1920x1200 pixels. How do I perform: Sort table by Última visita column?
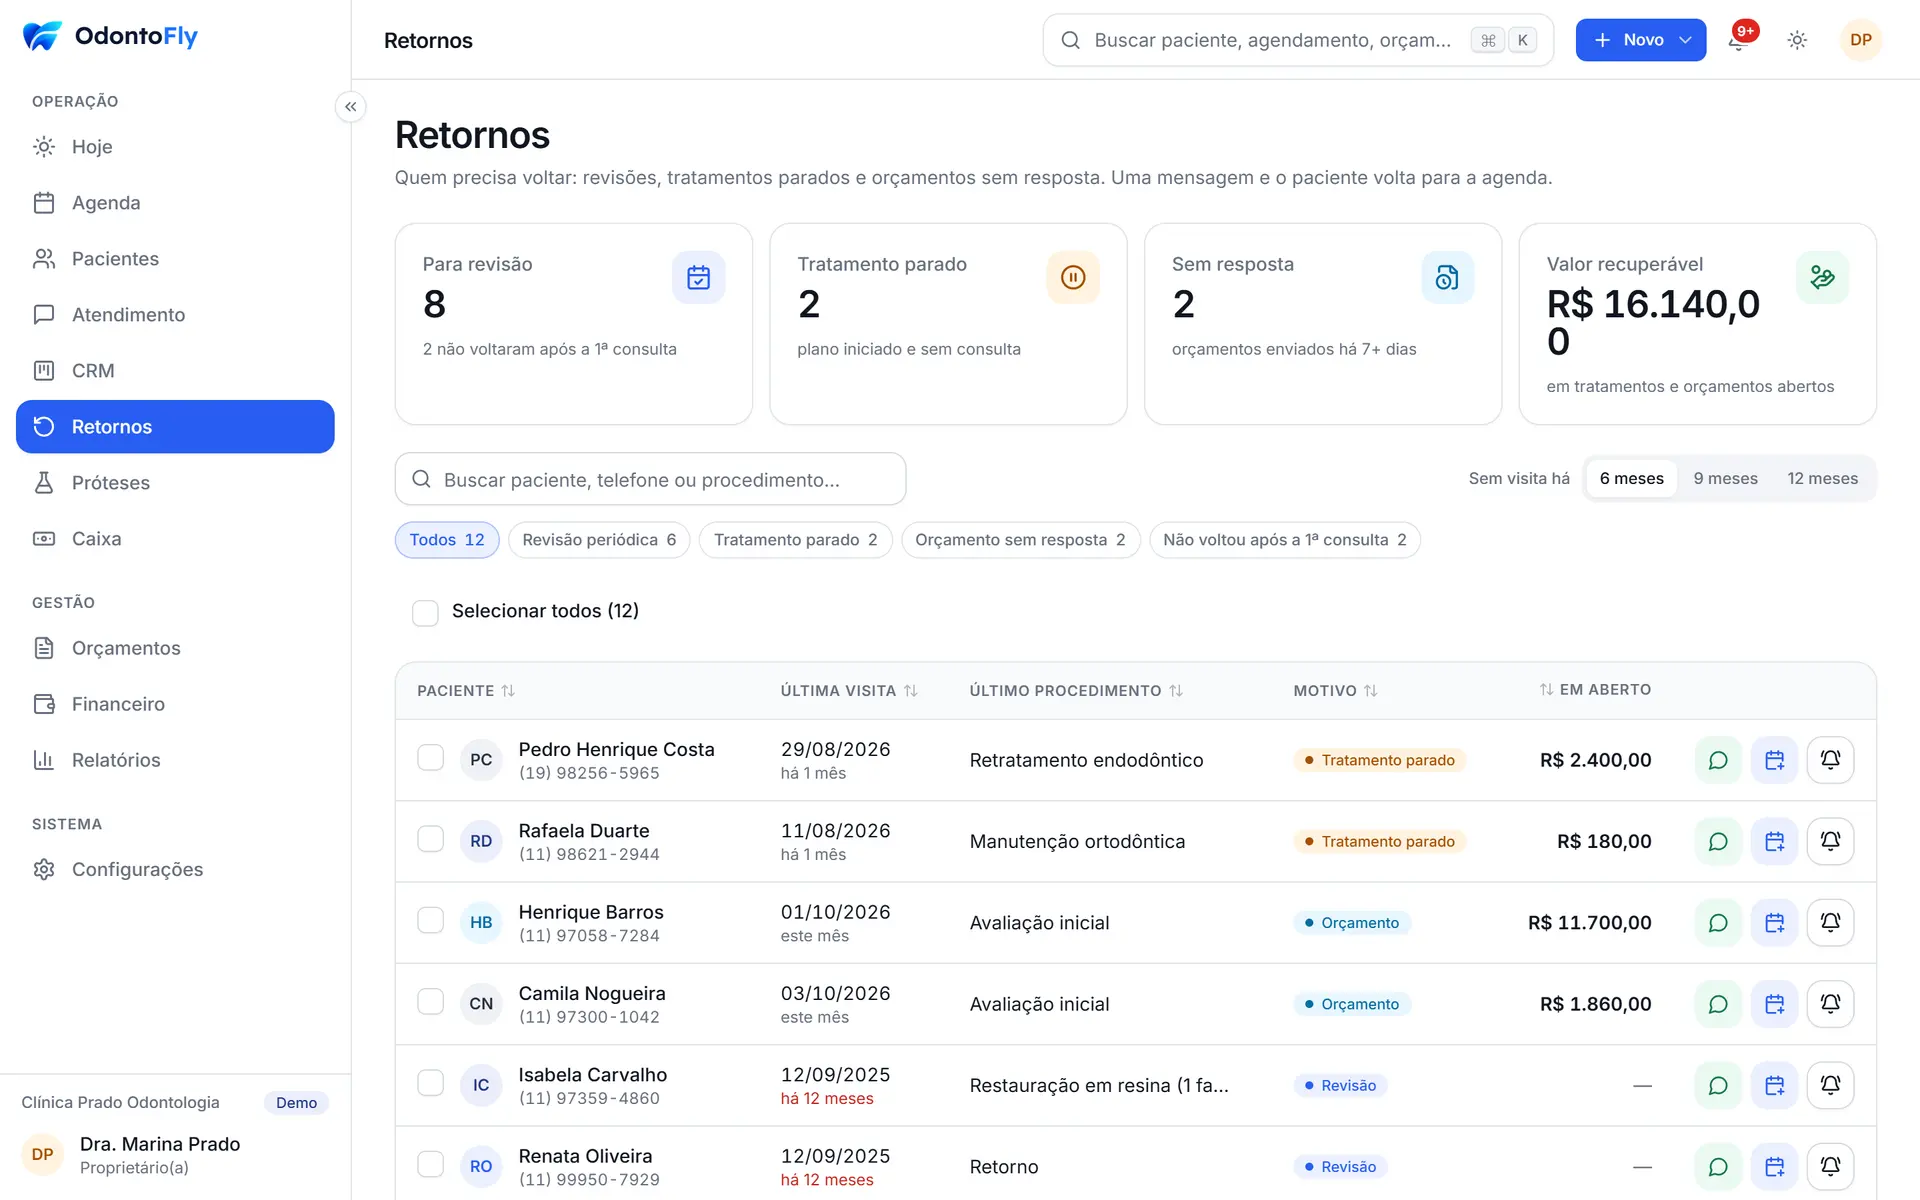point(848,691)
